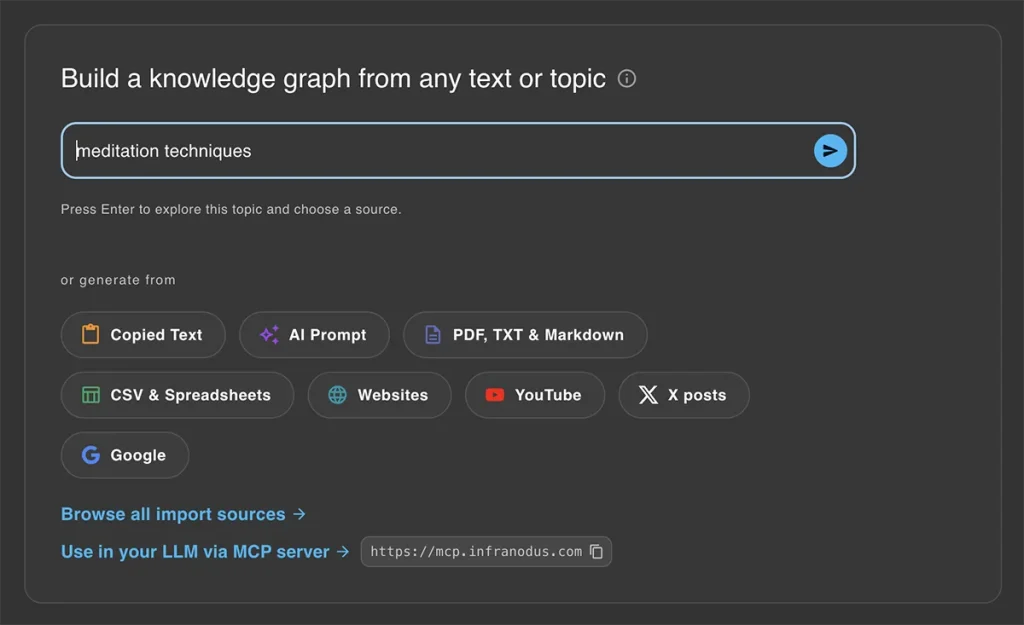The height and width of the screenshot is (625, 1024).
Task: Generate graph from Websites
Action: click(x=379, y=395)
